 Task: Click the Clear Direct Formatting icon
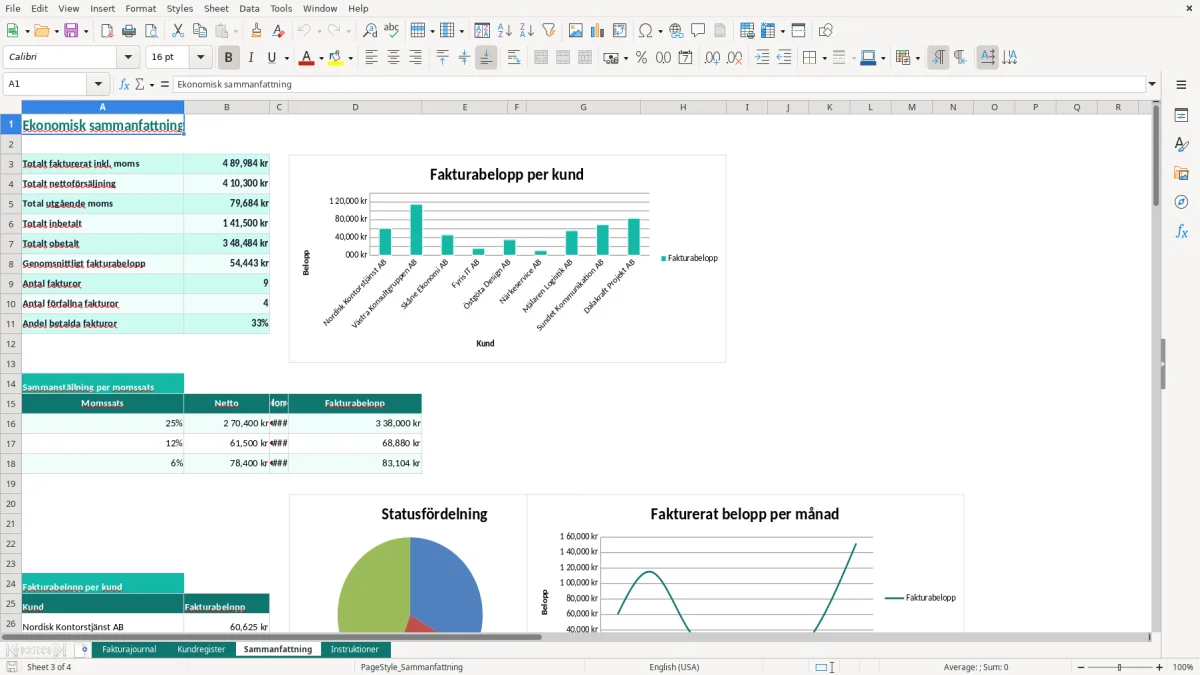pyautogui.click(x=278, y=31)
